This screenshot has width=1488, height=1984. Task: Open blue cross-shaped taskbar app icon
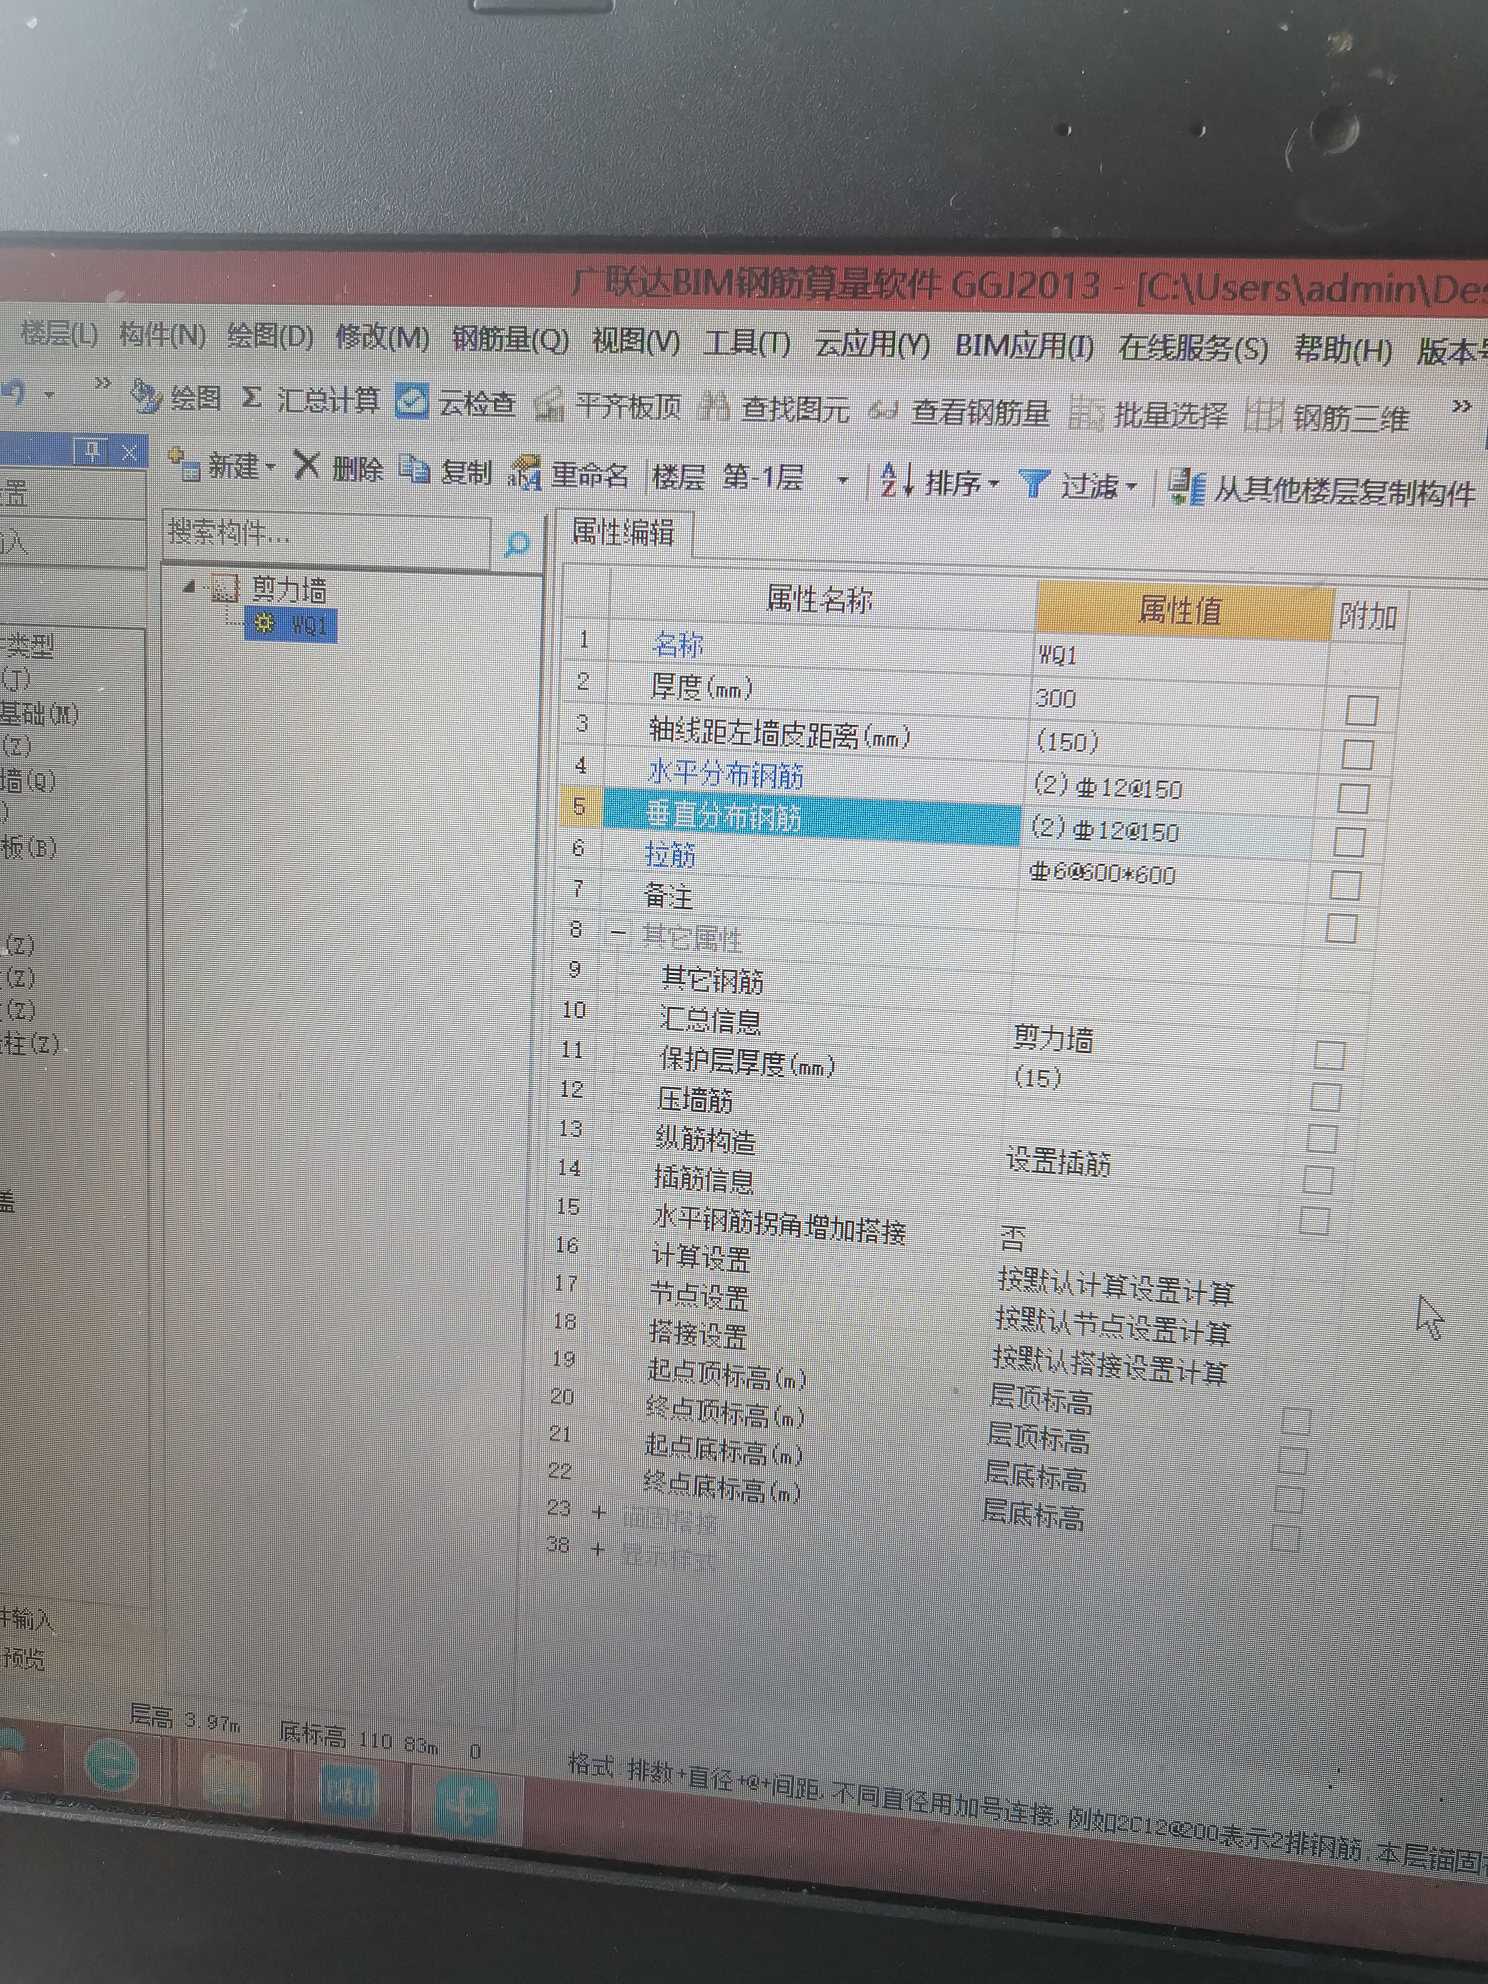(465, 1804)
